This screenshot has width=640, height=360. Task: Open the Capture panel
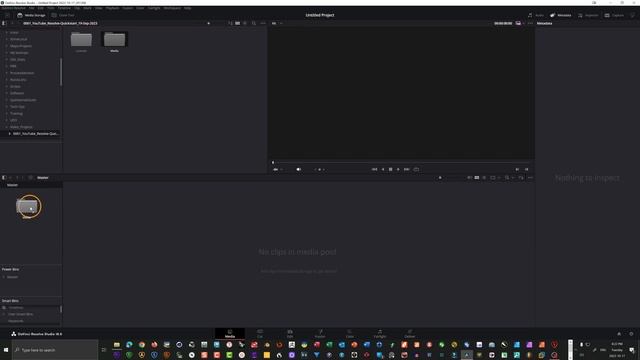pyautogui.click(x=614, y=15)
